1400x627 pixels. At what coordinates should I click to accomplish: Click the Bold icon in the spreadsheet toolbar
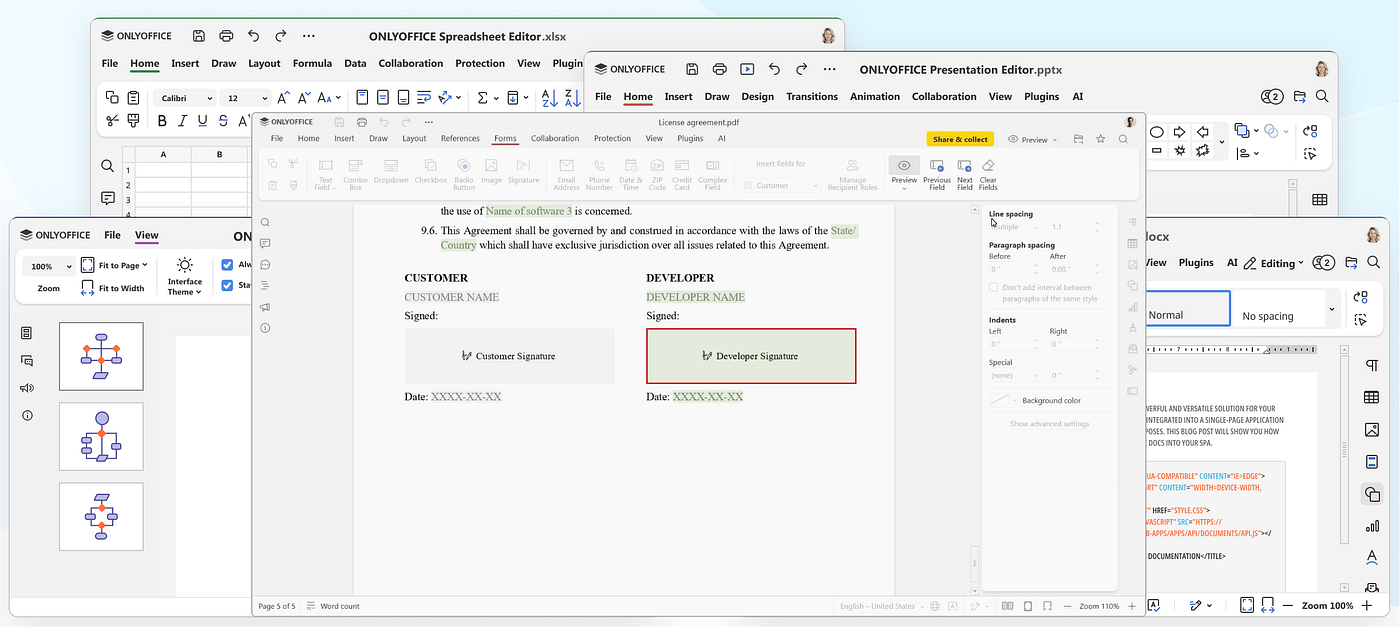[162, 121]
